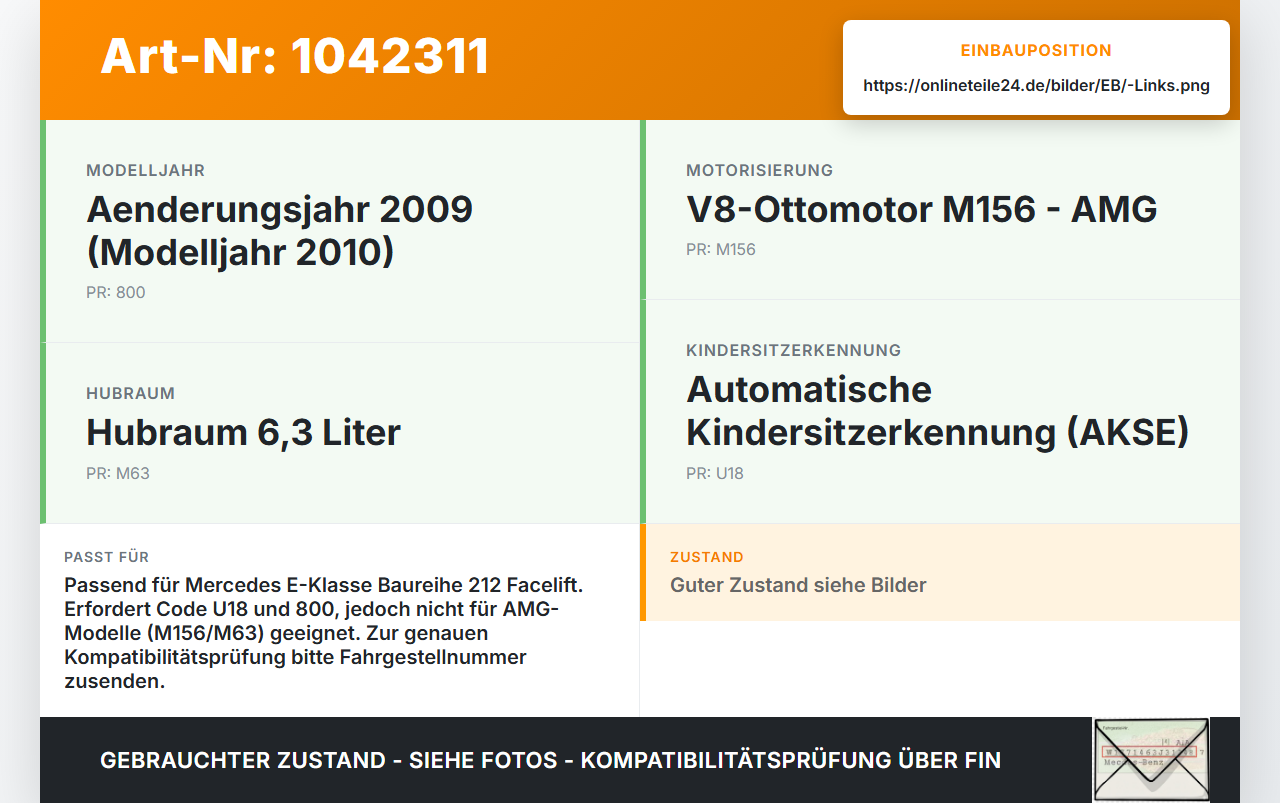
Task: Click the MOTORISIERUNG label
Action: (x=759, y=171)
